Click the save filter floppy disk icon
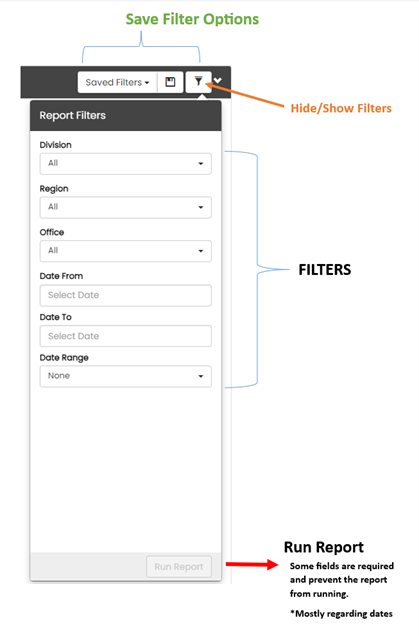 pos(170,82)
